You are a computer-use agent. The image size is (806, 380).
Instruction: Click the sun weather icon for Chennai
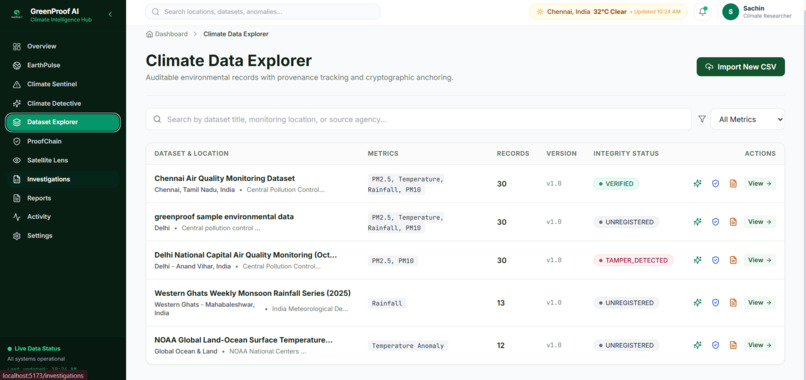(x=540, y=12)
